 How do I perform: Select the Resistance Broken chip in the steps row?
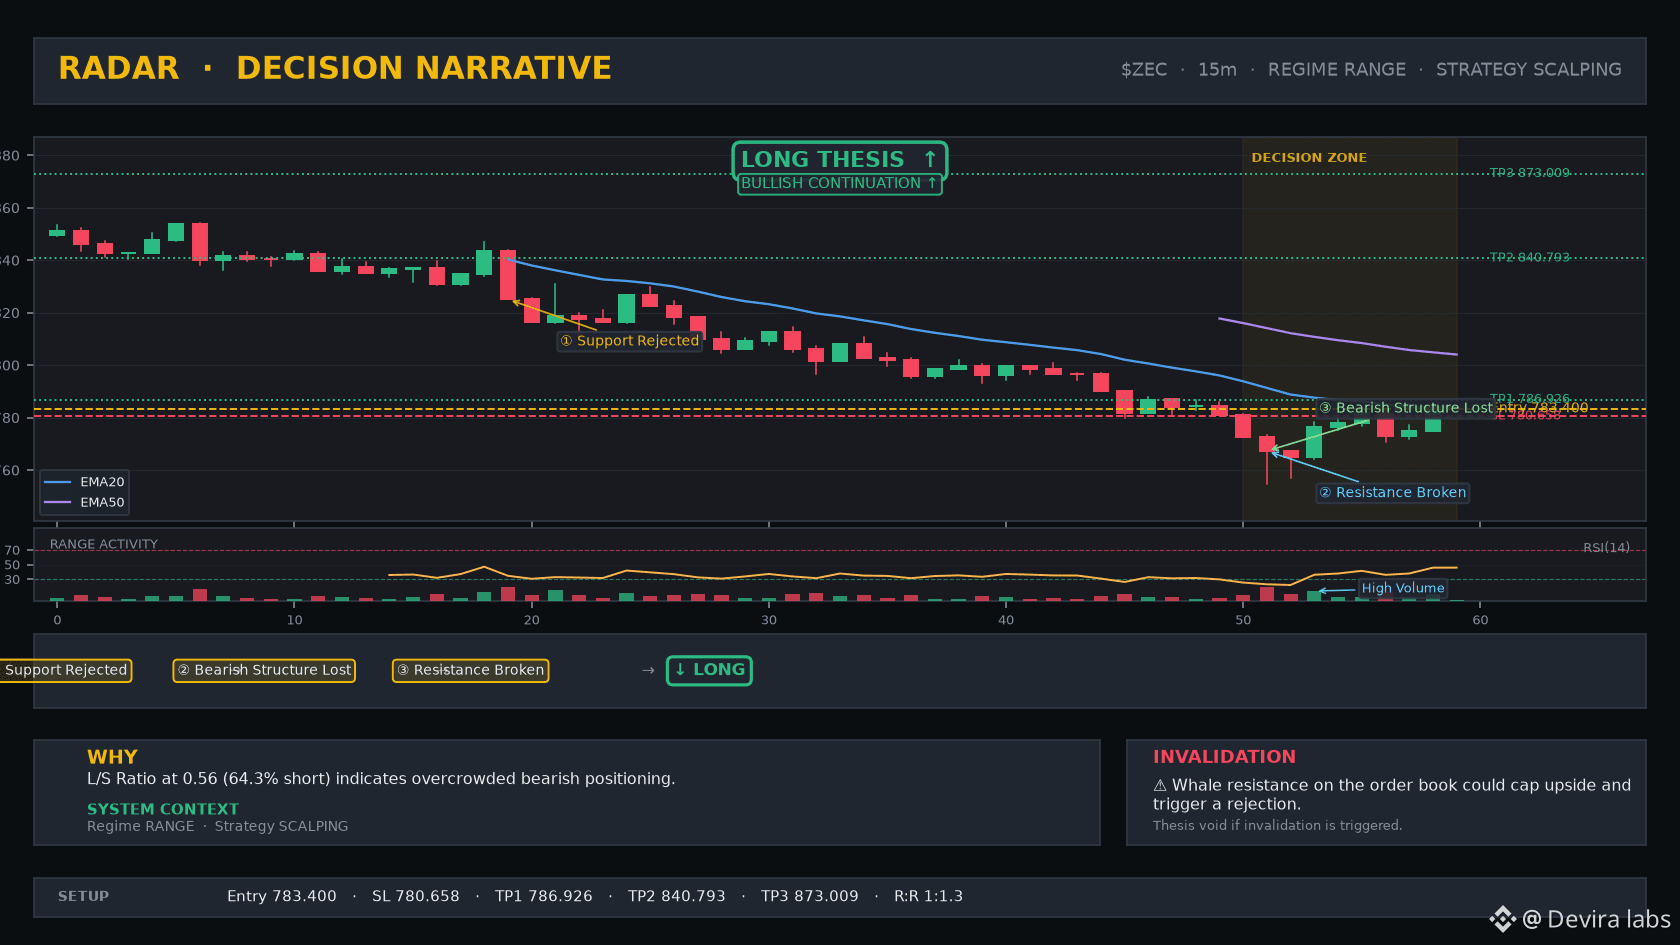coord(470,670)
